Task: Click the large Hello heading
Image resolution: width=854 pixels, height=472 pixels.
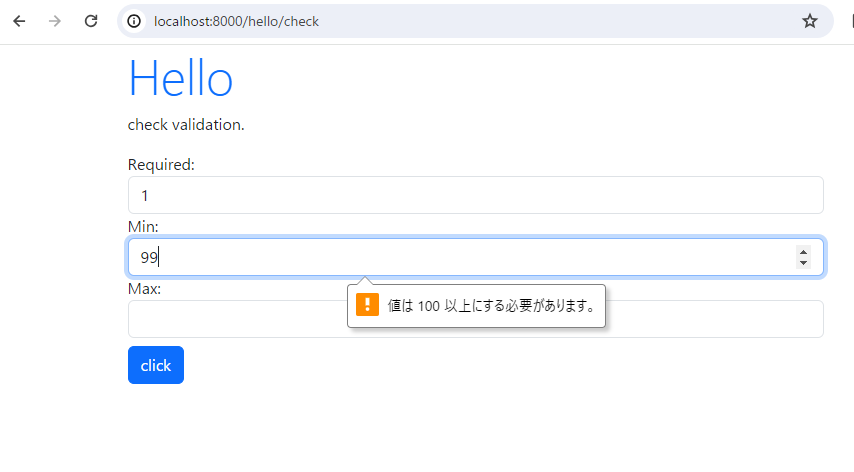Action: click(180, 78)
